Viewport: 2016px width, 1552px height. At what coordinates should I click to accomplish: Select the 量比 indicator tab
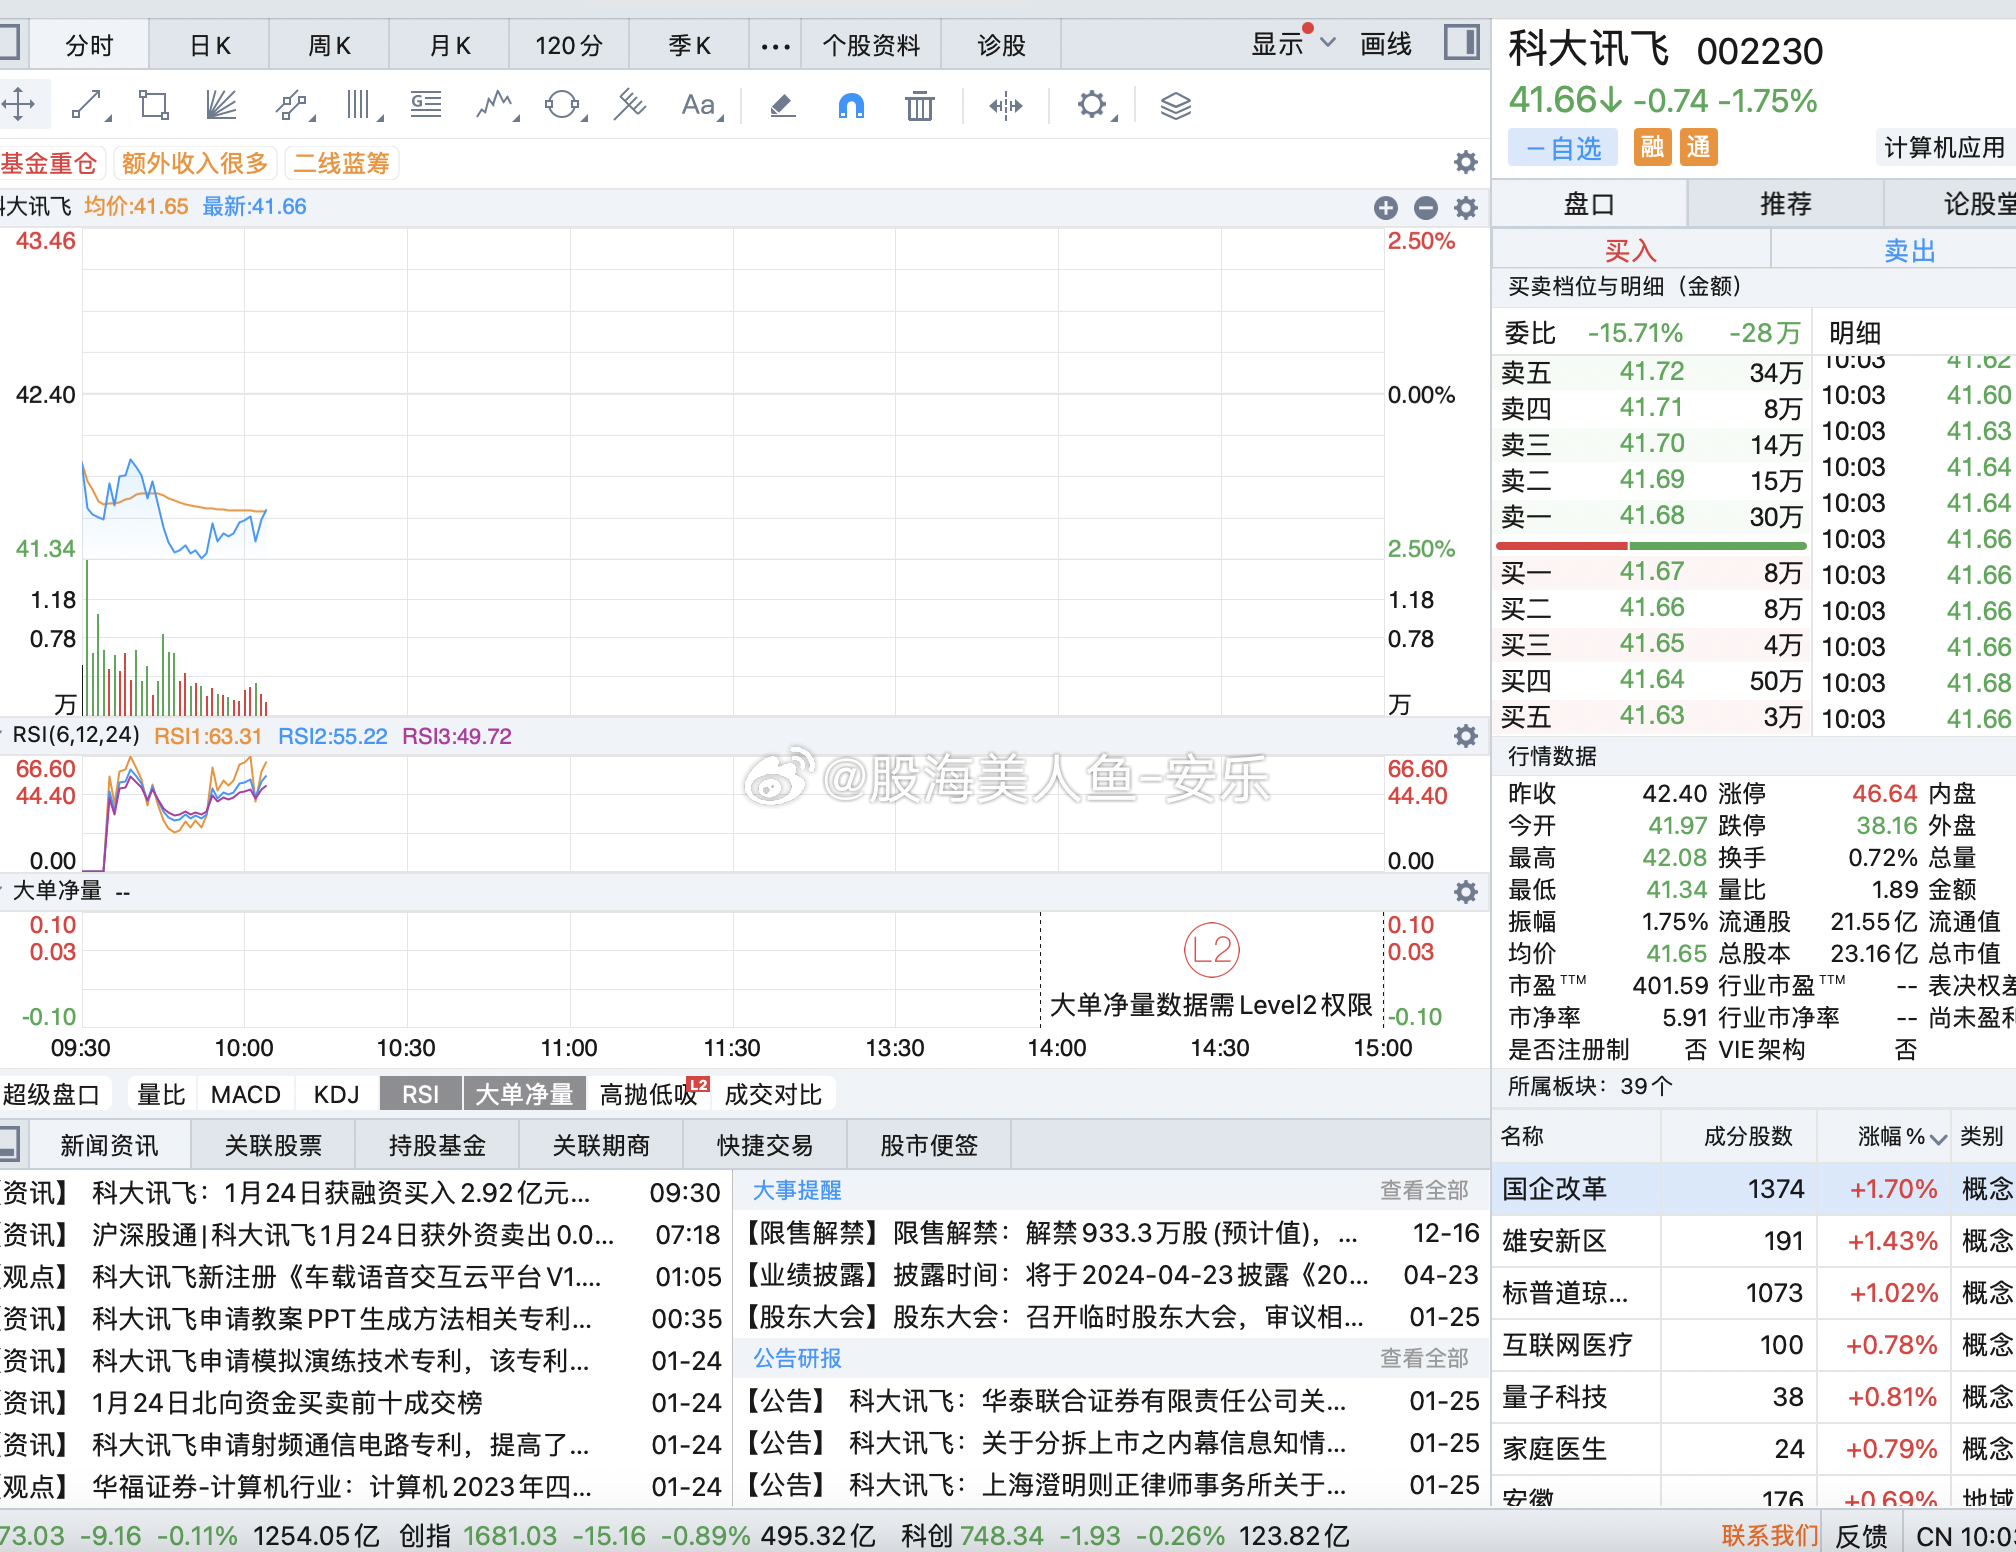click(x=161, y=1094)
